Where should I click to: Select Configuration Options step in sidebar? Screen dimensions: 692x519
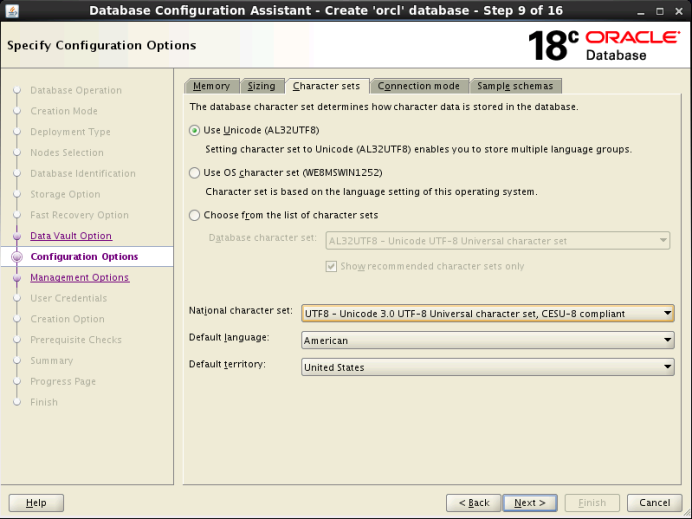[84, 256]
